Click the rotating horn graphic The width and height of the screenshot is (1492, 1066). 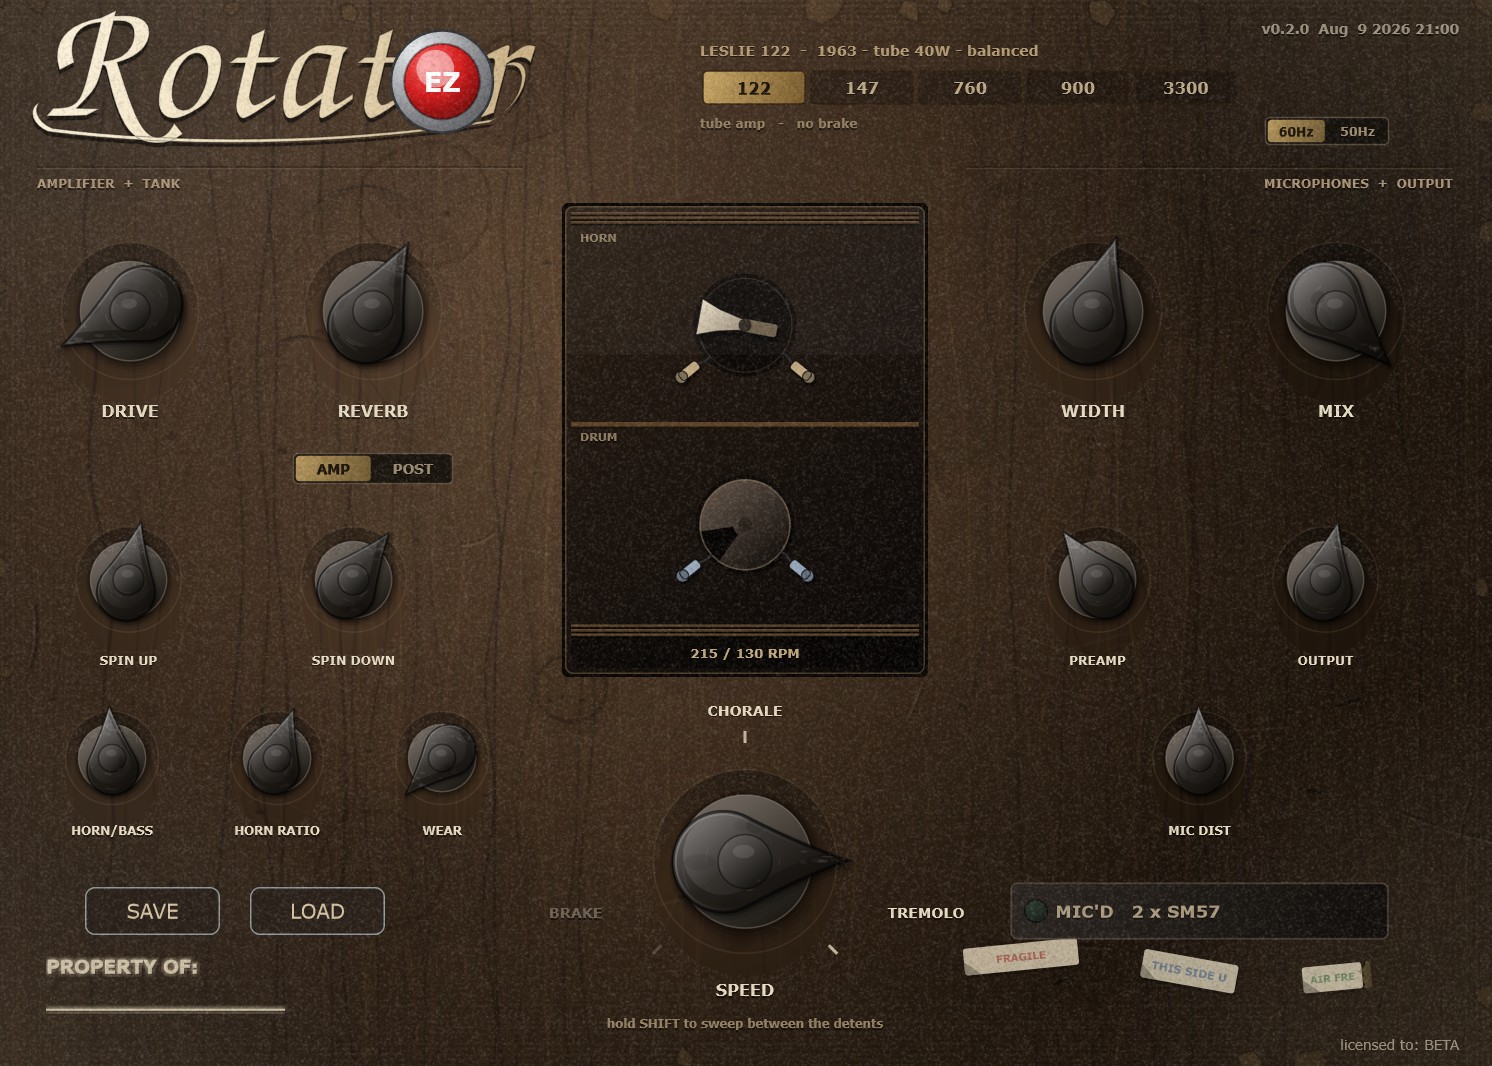744,324
